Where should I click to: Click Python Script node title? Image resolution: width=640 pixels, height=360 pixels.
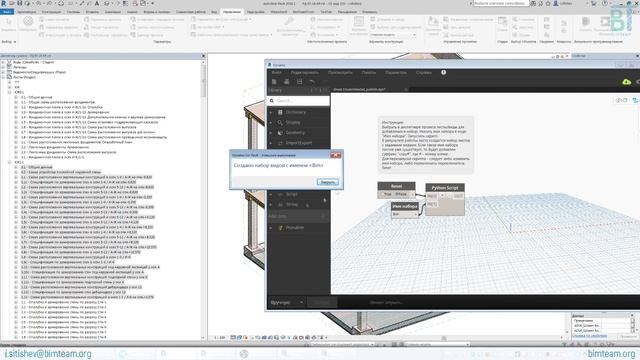tap(445, 188)
